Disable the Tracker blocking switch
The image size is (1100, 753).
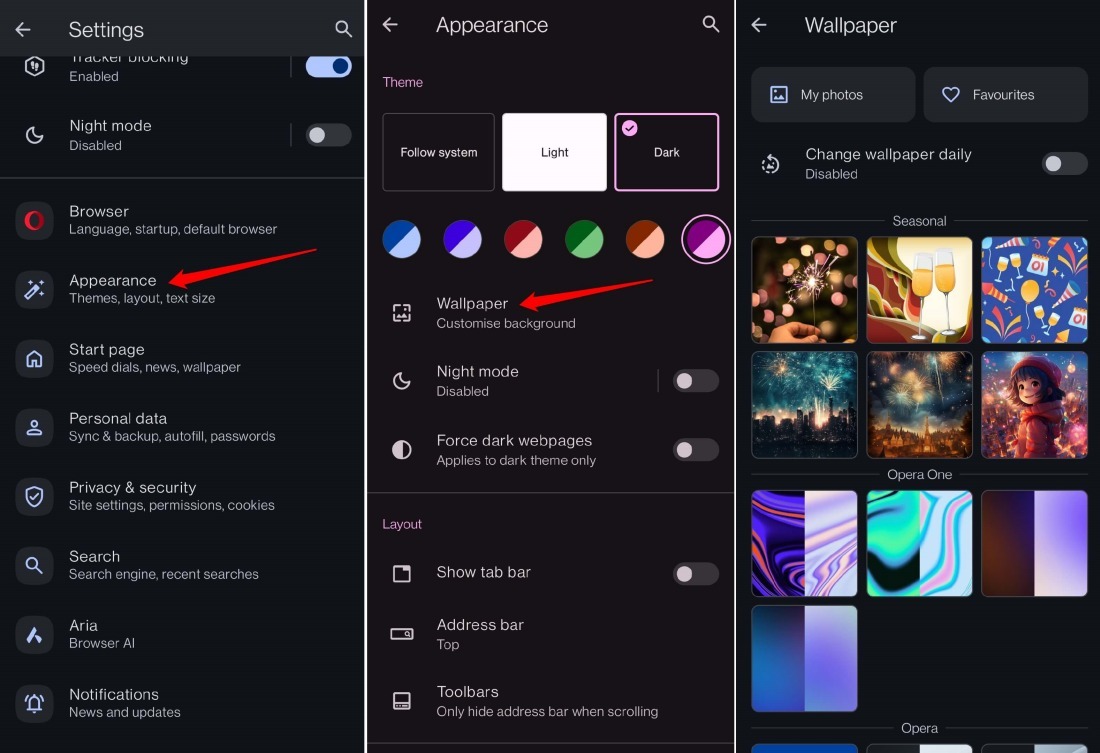click(x=329, y=67)
